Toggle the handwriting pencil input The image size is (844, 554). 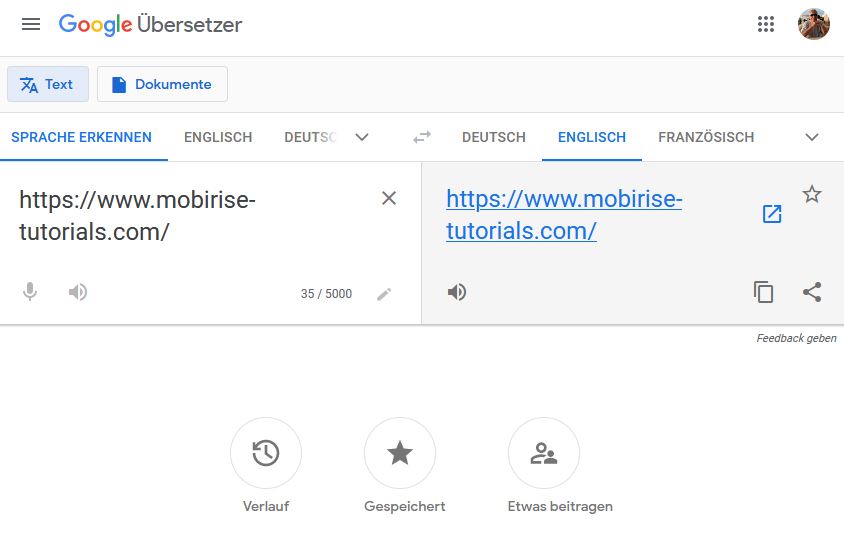pyautogui.click(x=384, y=294)
